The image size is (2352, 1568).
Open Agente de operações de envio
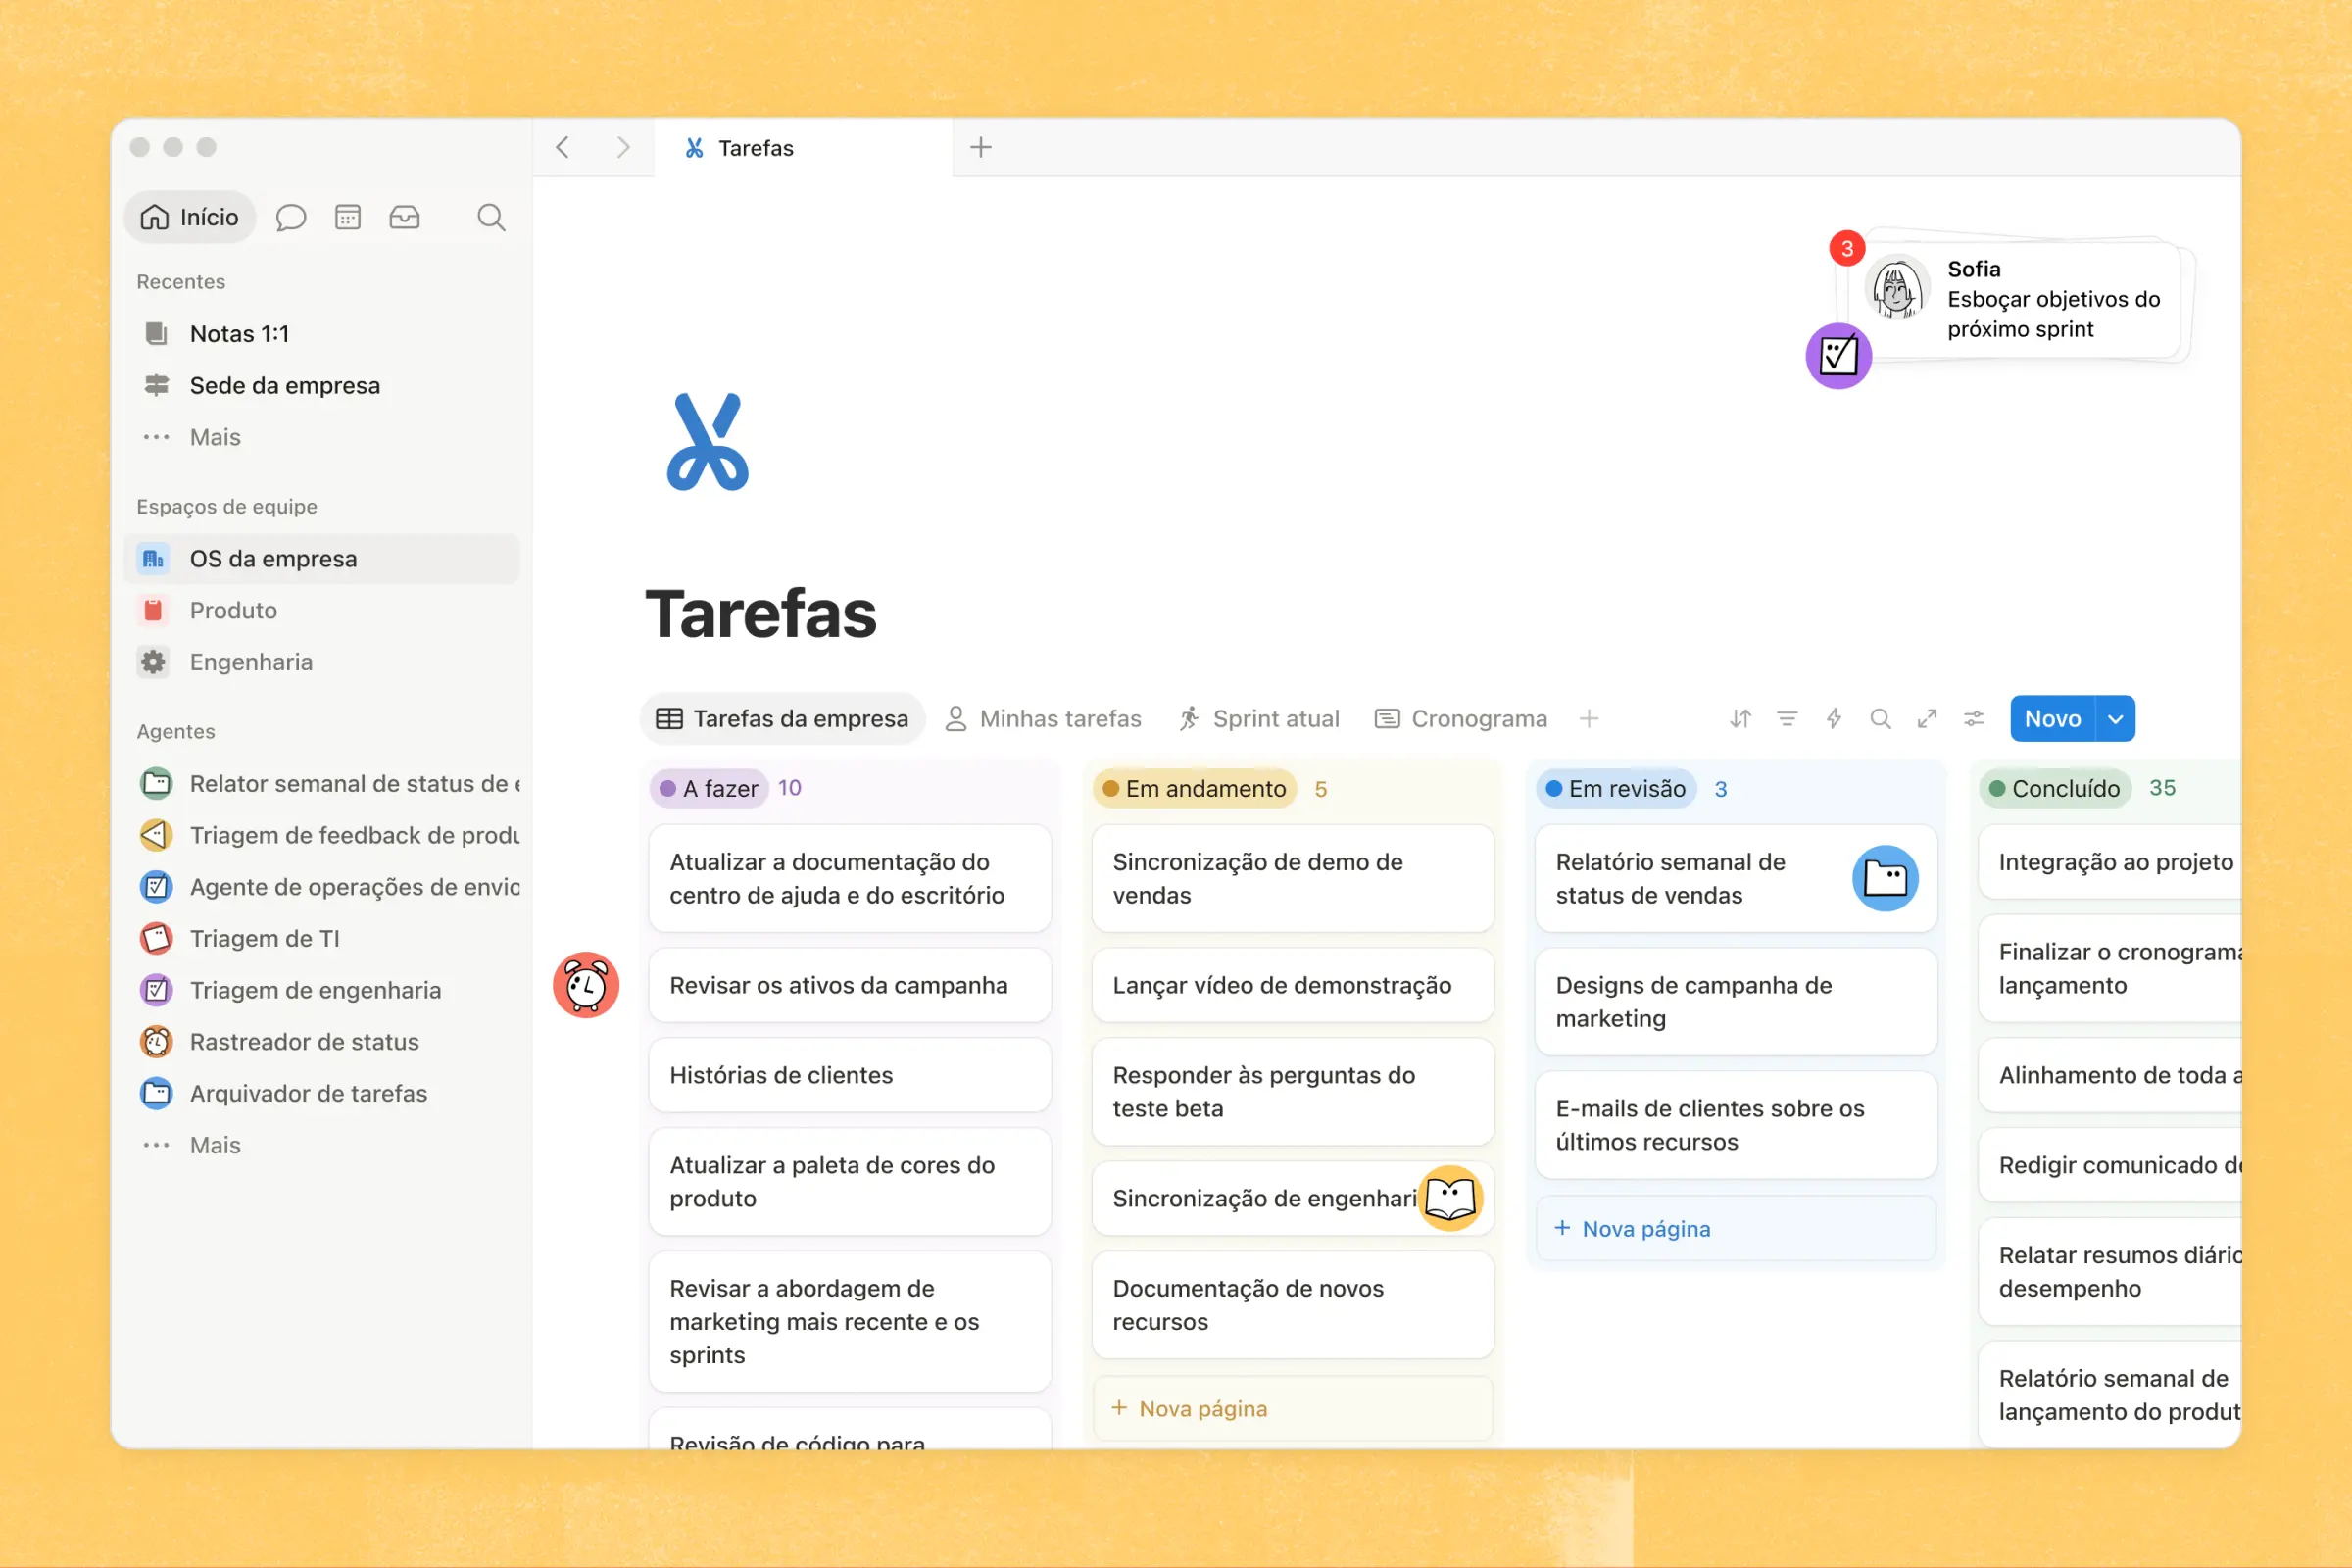pos(329,887)
